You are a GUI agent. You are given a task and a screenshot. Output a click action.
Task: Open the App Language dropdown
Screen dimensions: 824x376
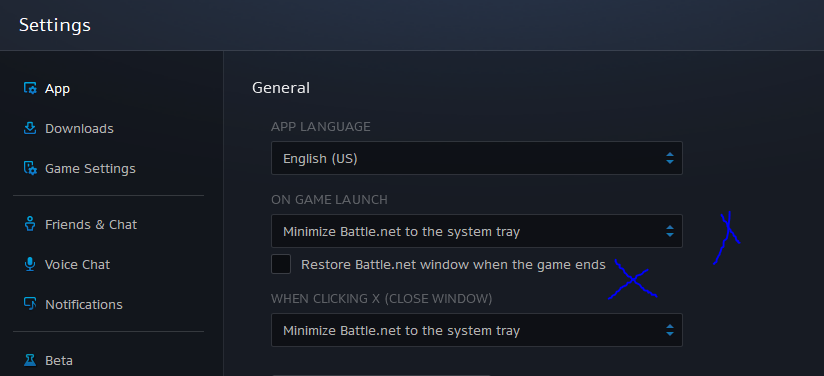pyautogui.click(x=477, y=158)
